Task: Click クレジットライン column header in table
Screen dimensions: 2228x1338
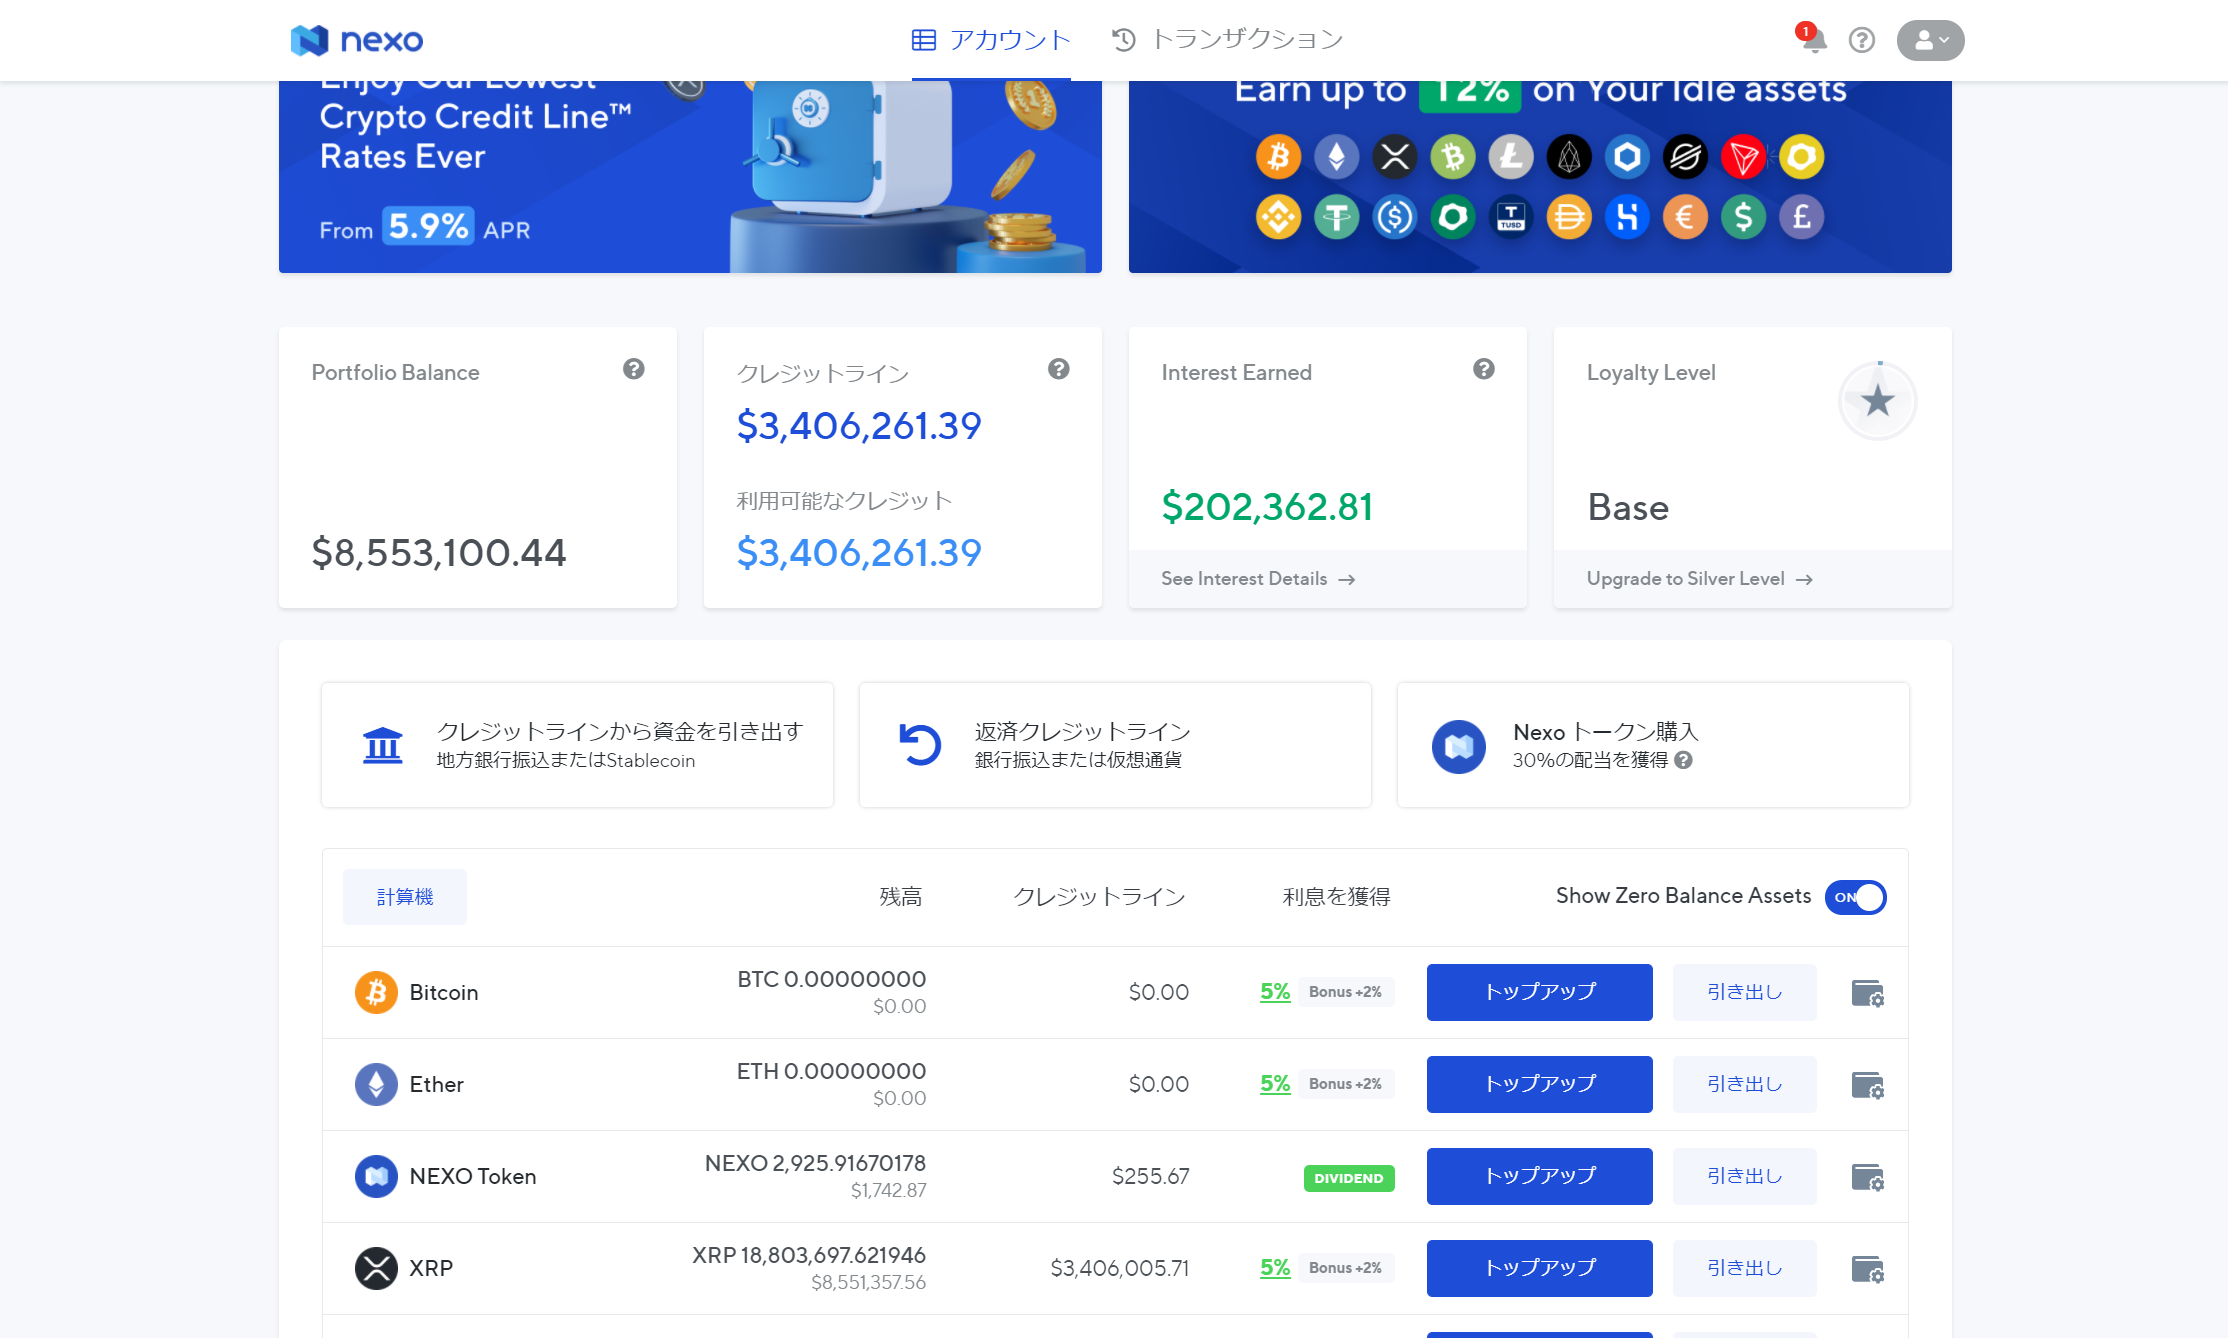Action: 1099,897
